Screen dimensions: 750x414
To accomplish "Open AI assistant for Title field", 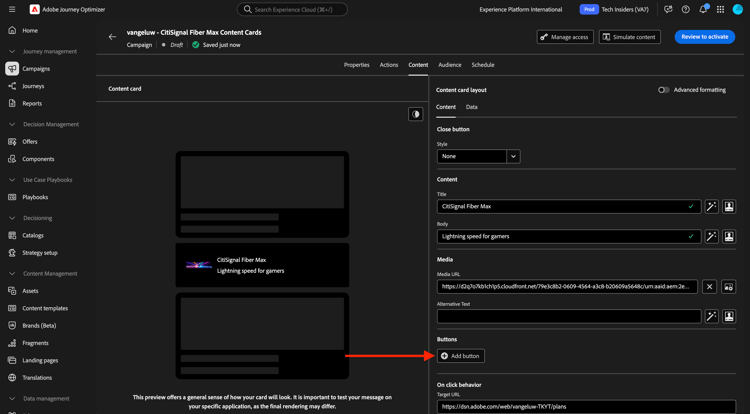I will 711,207.
